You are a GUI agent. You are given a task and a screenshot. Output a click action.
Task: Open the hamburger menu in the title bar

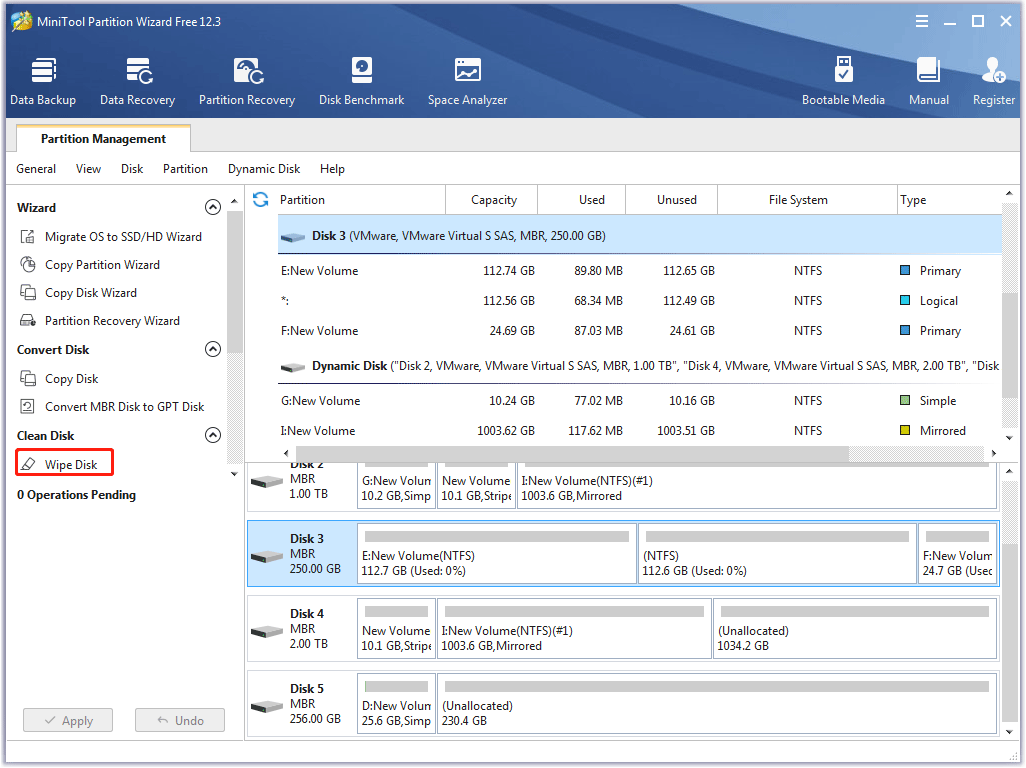pos(921,20)
